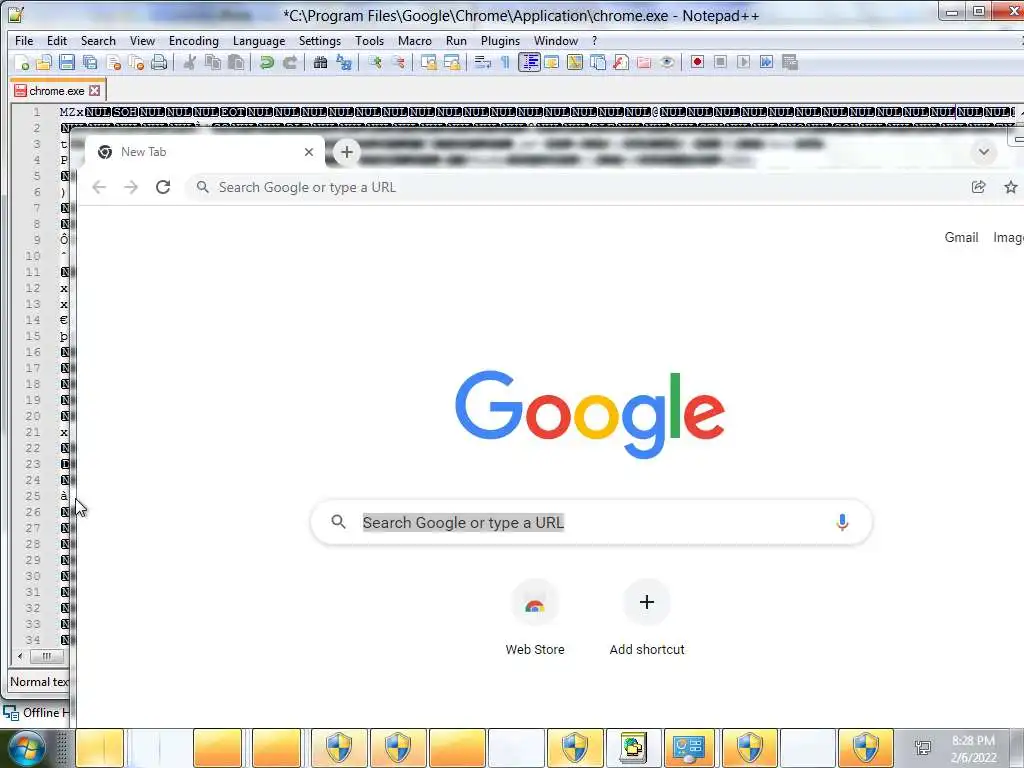Screen dimensions: 1024x768
Task: Start voice search with microphone icon
Action: pos(842,522)
